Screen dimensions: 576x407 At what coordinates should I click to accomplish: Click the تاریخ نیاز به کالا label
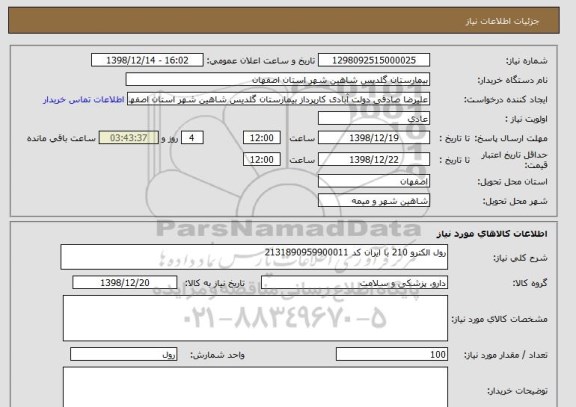[x=214, y=283]
